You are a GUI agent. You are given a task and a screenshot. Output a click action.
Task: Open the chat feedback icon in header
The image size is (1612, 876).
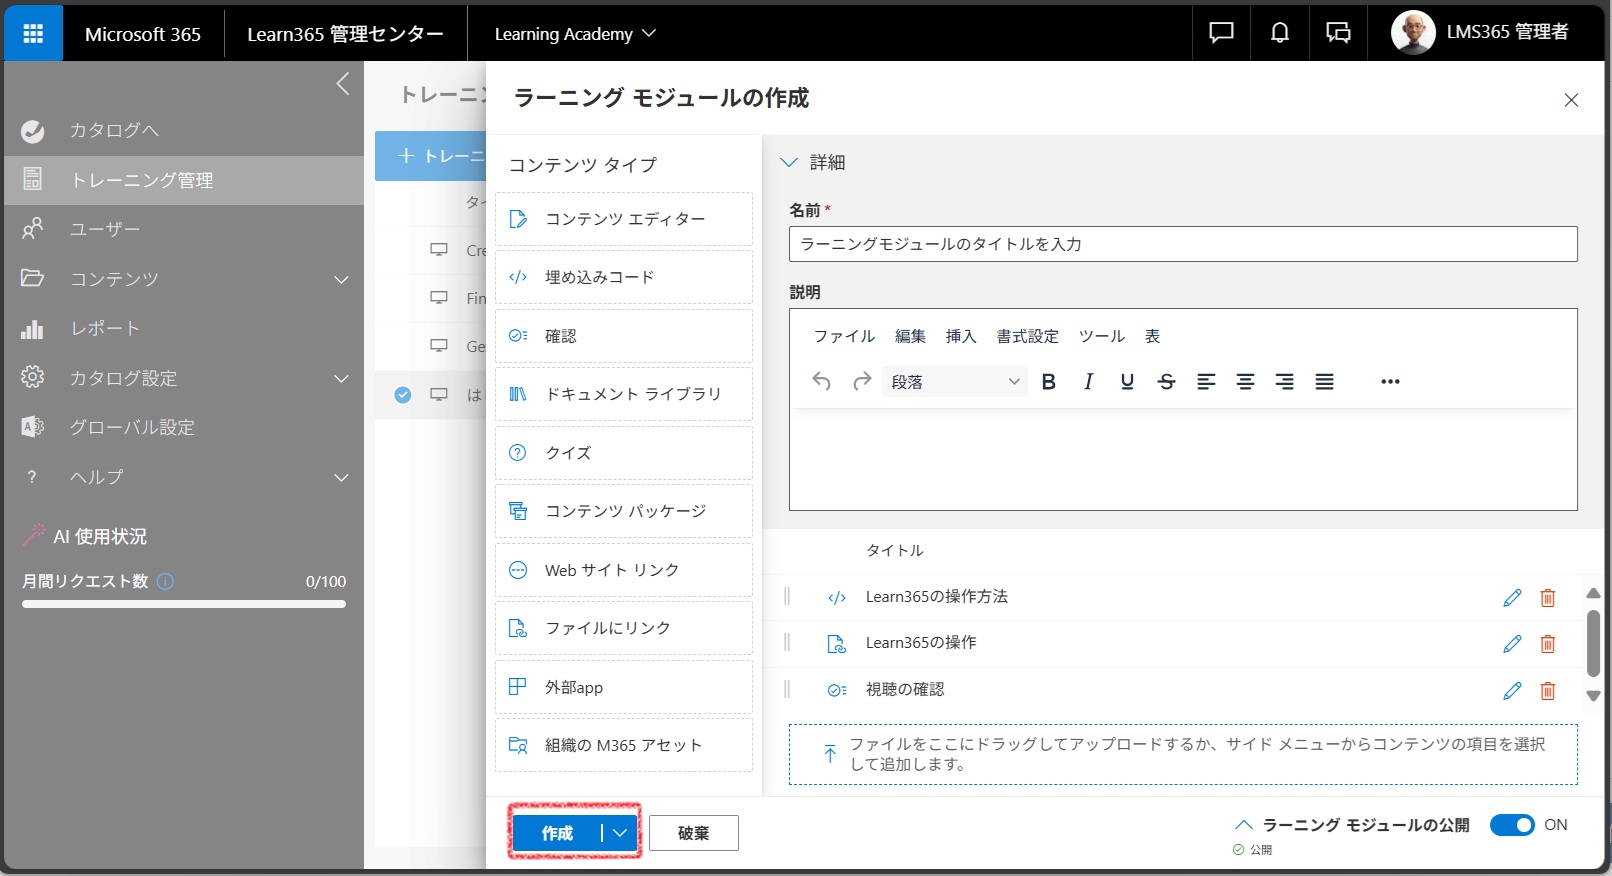point(1221,33)
